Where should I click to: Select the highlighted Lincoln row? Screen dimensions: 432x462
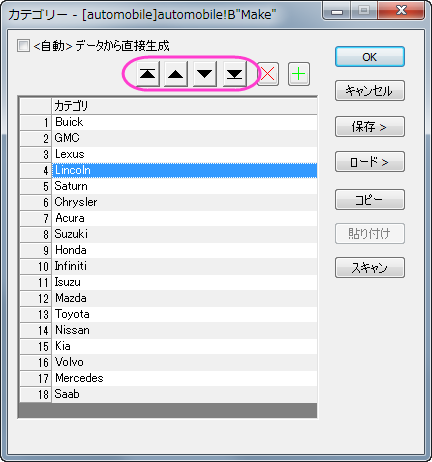coord(184,170)
